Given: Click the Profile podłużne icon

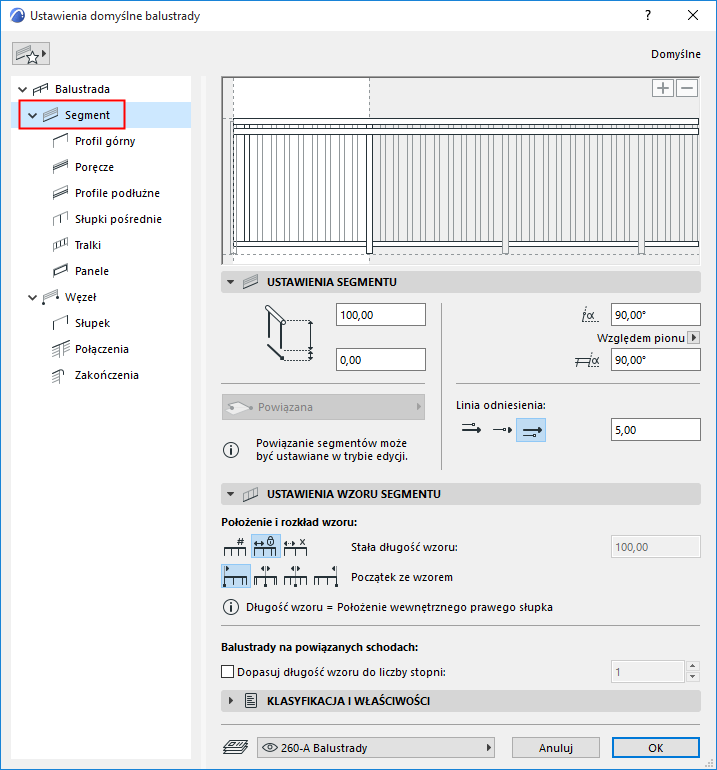Looking at the screenshot, I should 60,193.
